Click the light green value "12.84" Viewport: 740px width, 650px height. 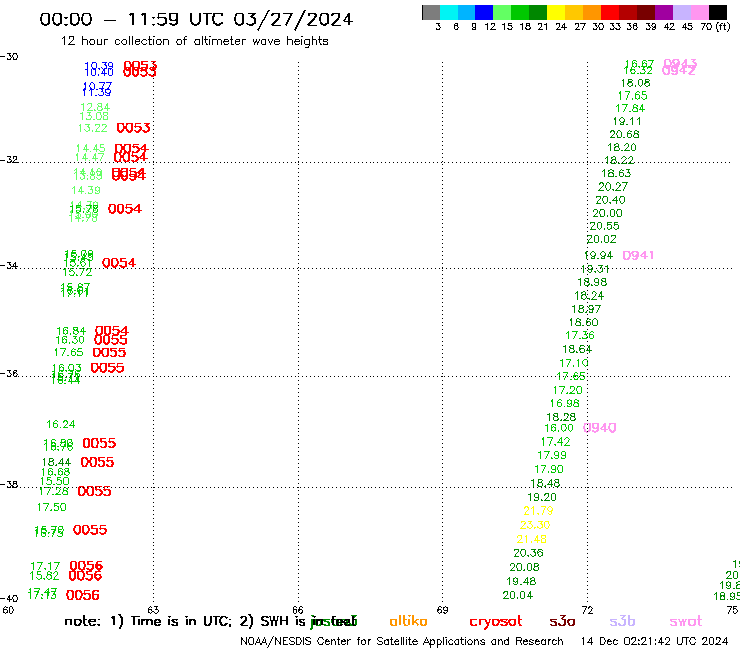point(95,107)
